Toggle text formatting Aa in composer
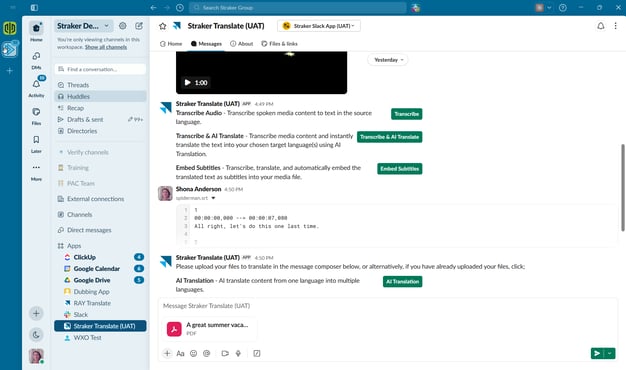The width and height of the screenshot is (626, 370). point(180,353)
